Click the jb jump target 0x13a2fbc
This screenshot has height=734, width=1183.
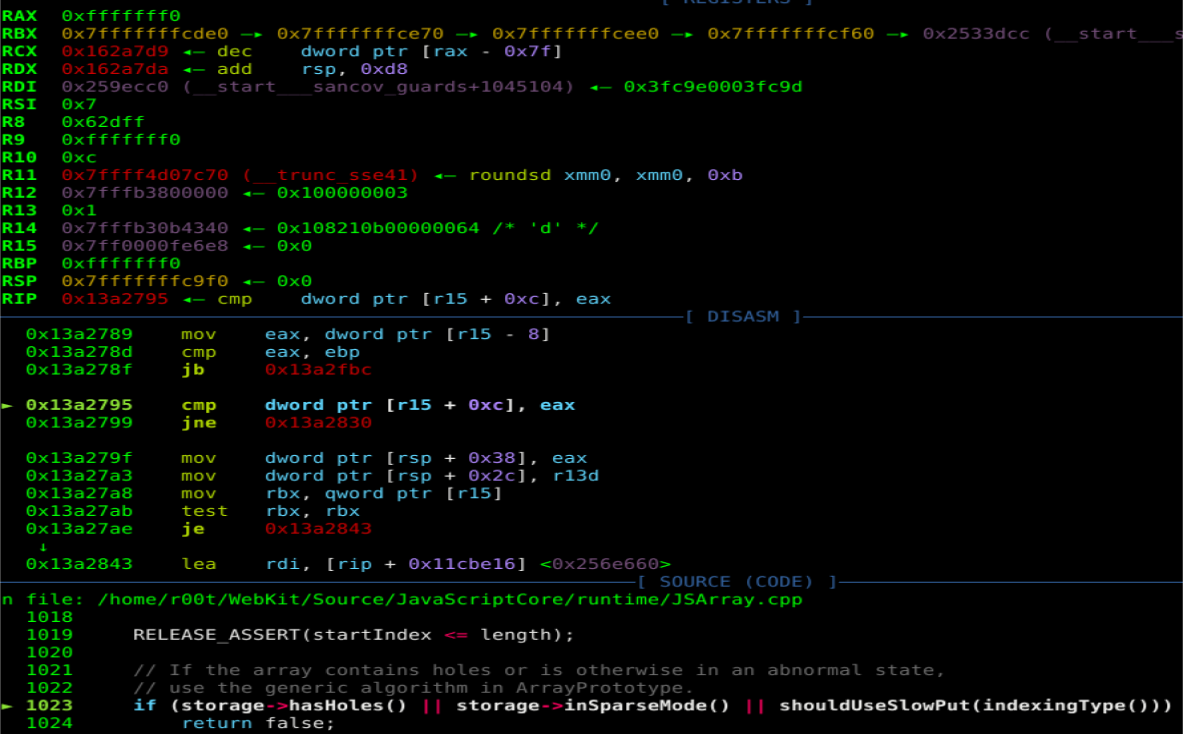(x=318, y=370)
